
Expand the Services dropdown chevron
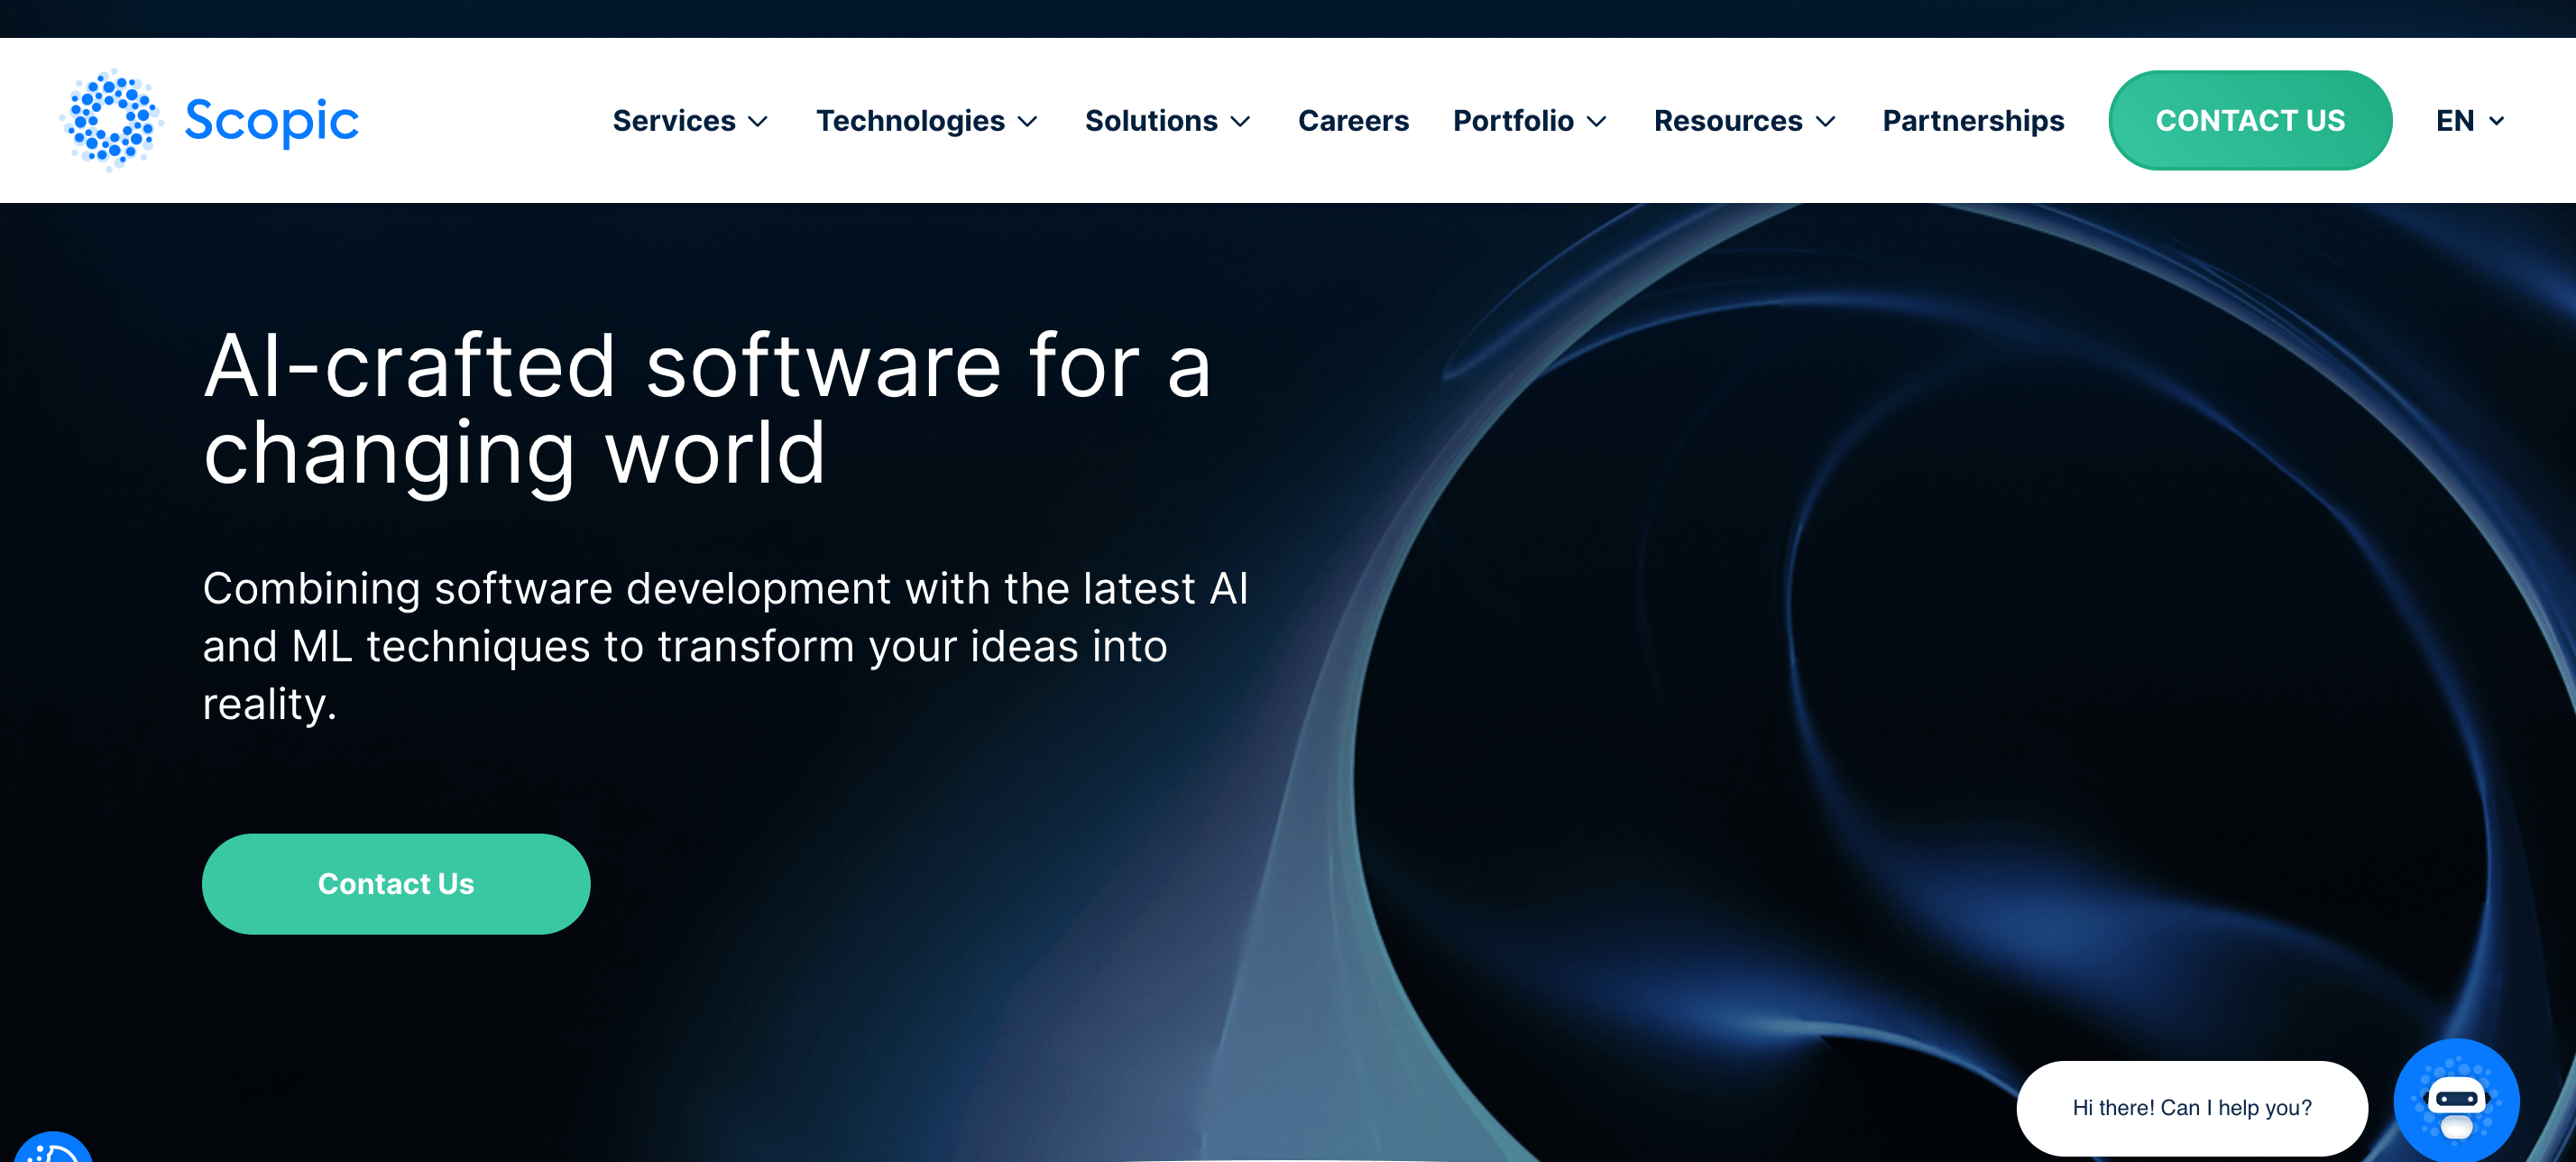click(758, 122)
